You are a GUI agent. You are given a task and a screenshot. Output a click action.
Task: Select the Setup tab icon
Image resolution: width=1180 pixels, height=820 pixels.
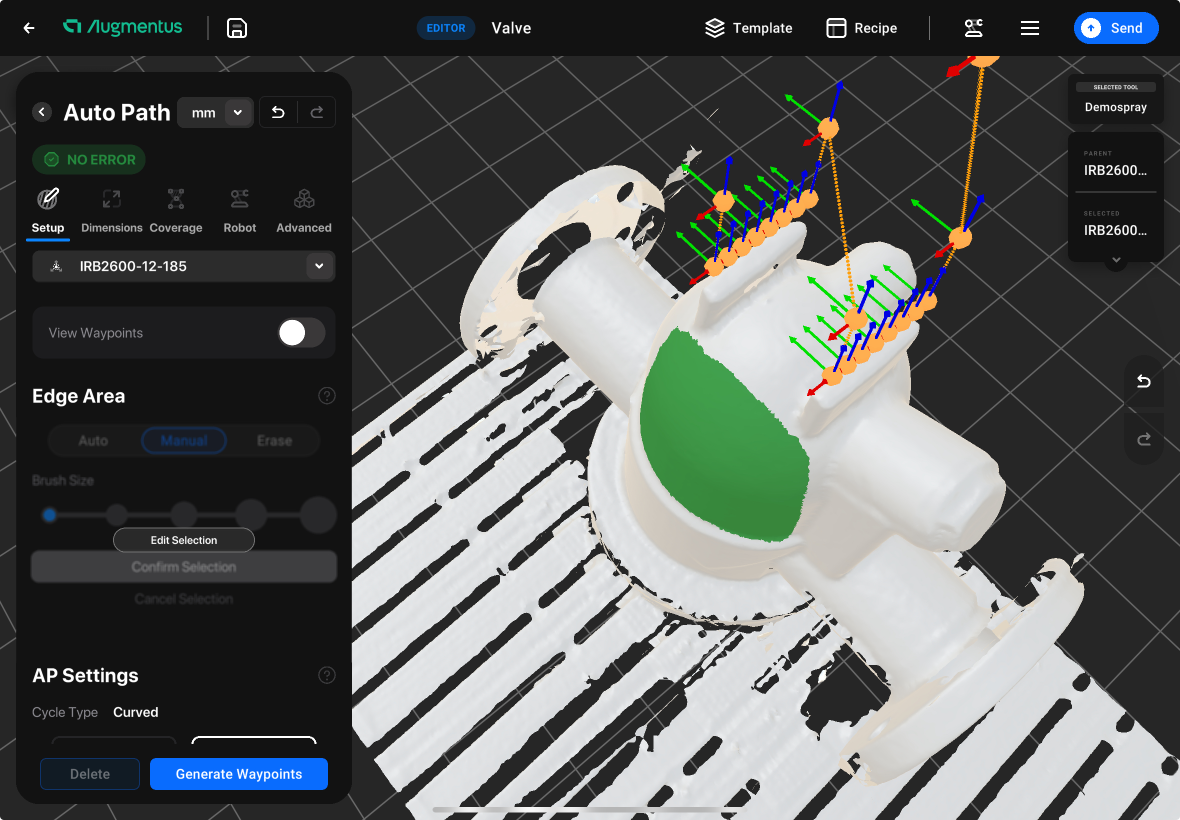(x=47, y=199)
